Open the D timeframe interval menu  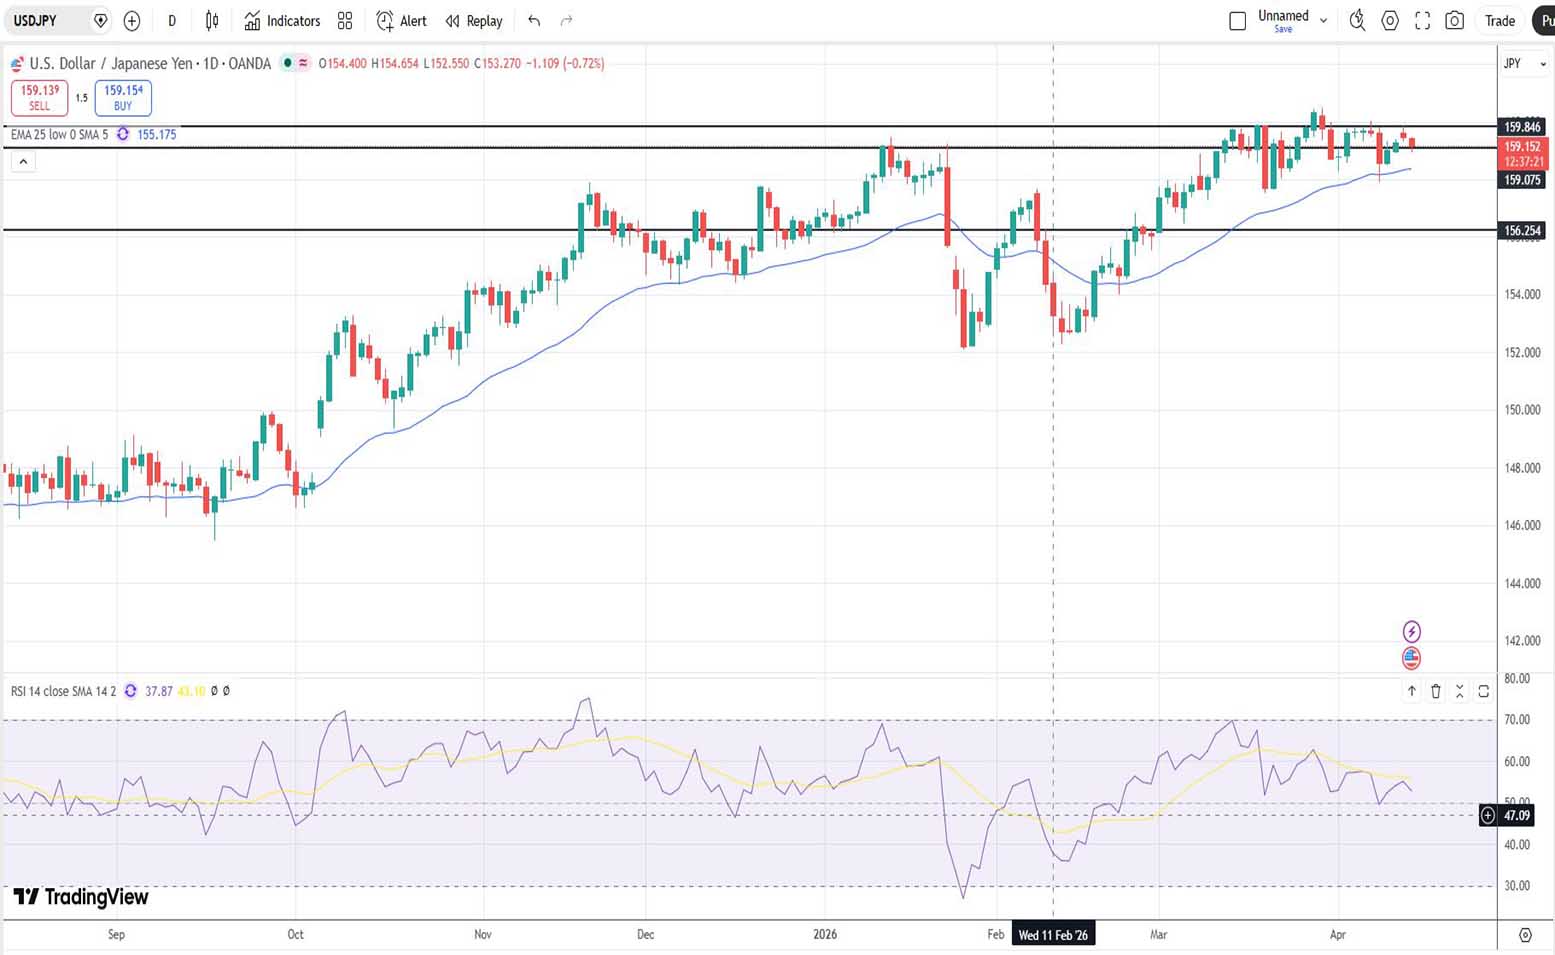coord(172,21)
